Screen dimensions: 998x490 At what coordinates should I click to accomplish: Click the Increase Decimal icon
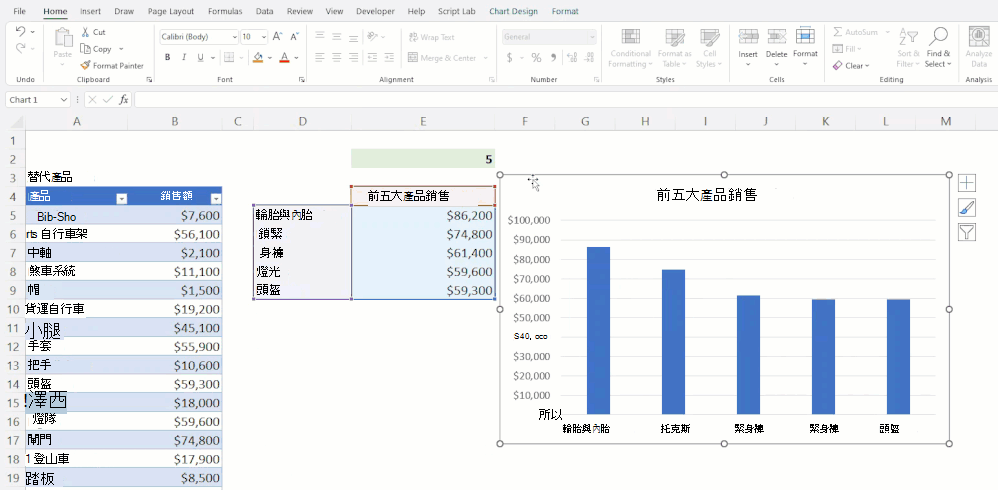tap(572, 58)
